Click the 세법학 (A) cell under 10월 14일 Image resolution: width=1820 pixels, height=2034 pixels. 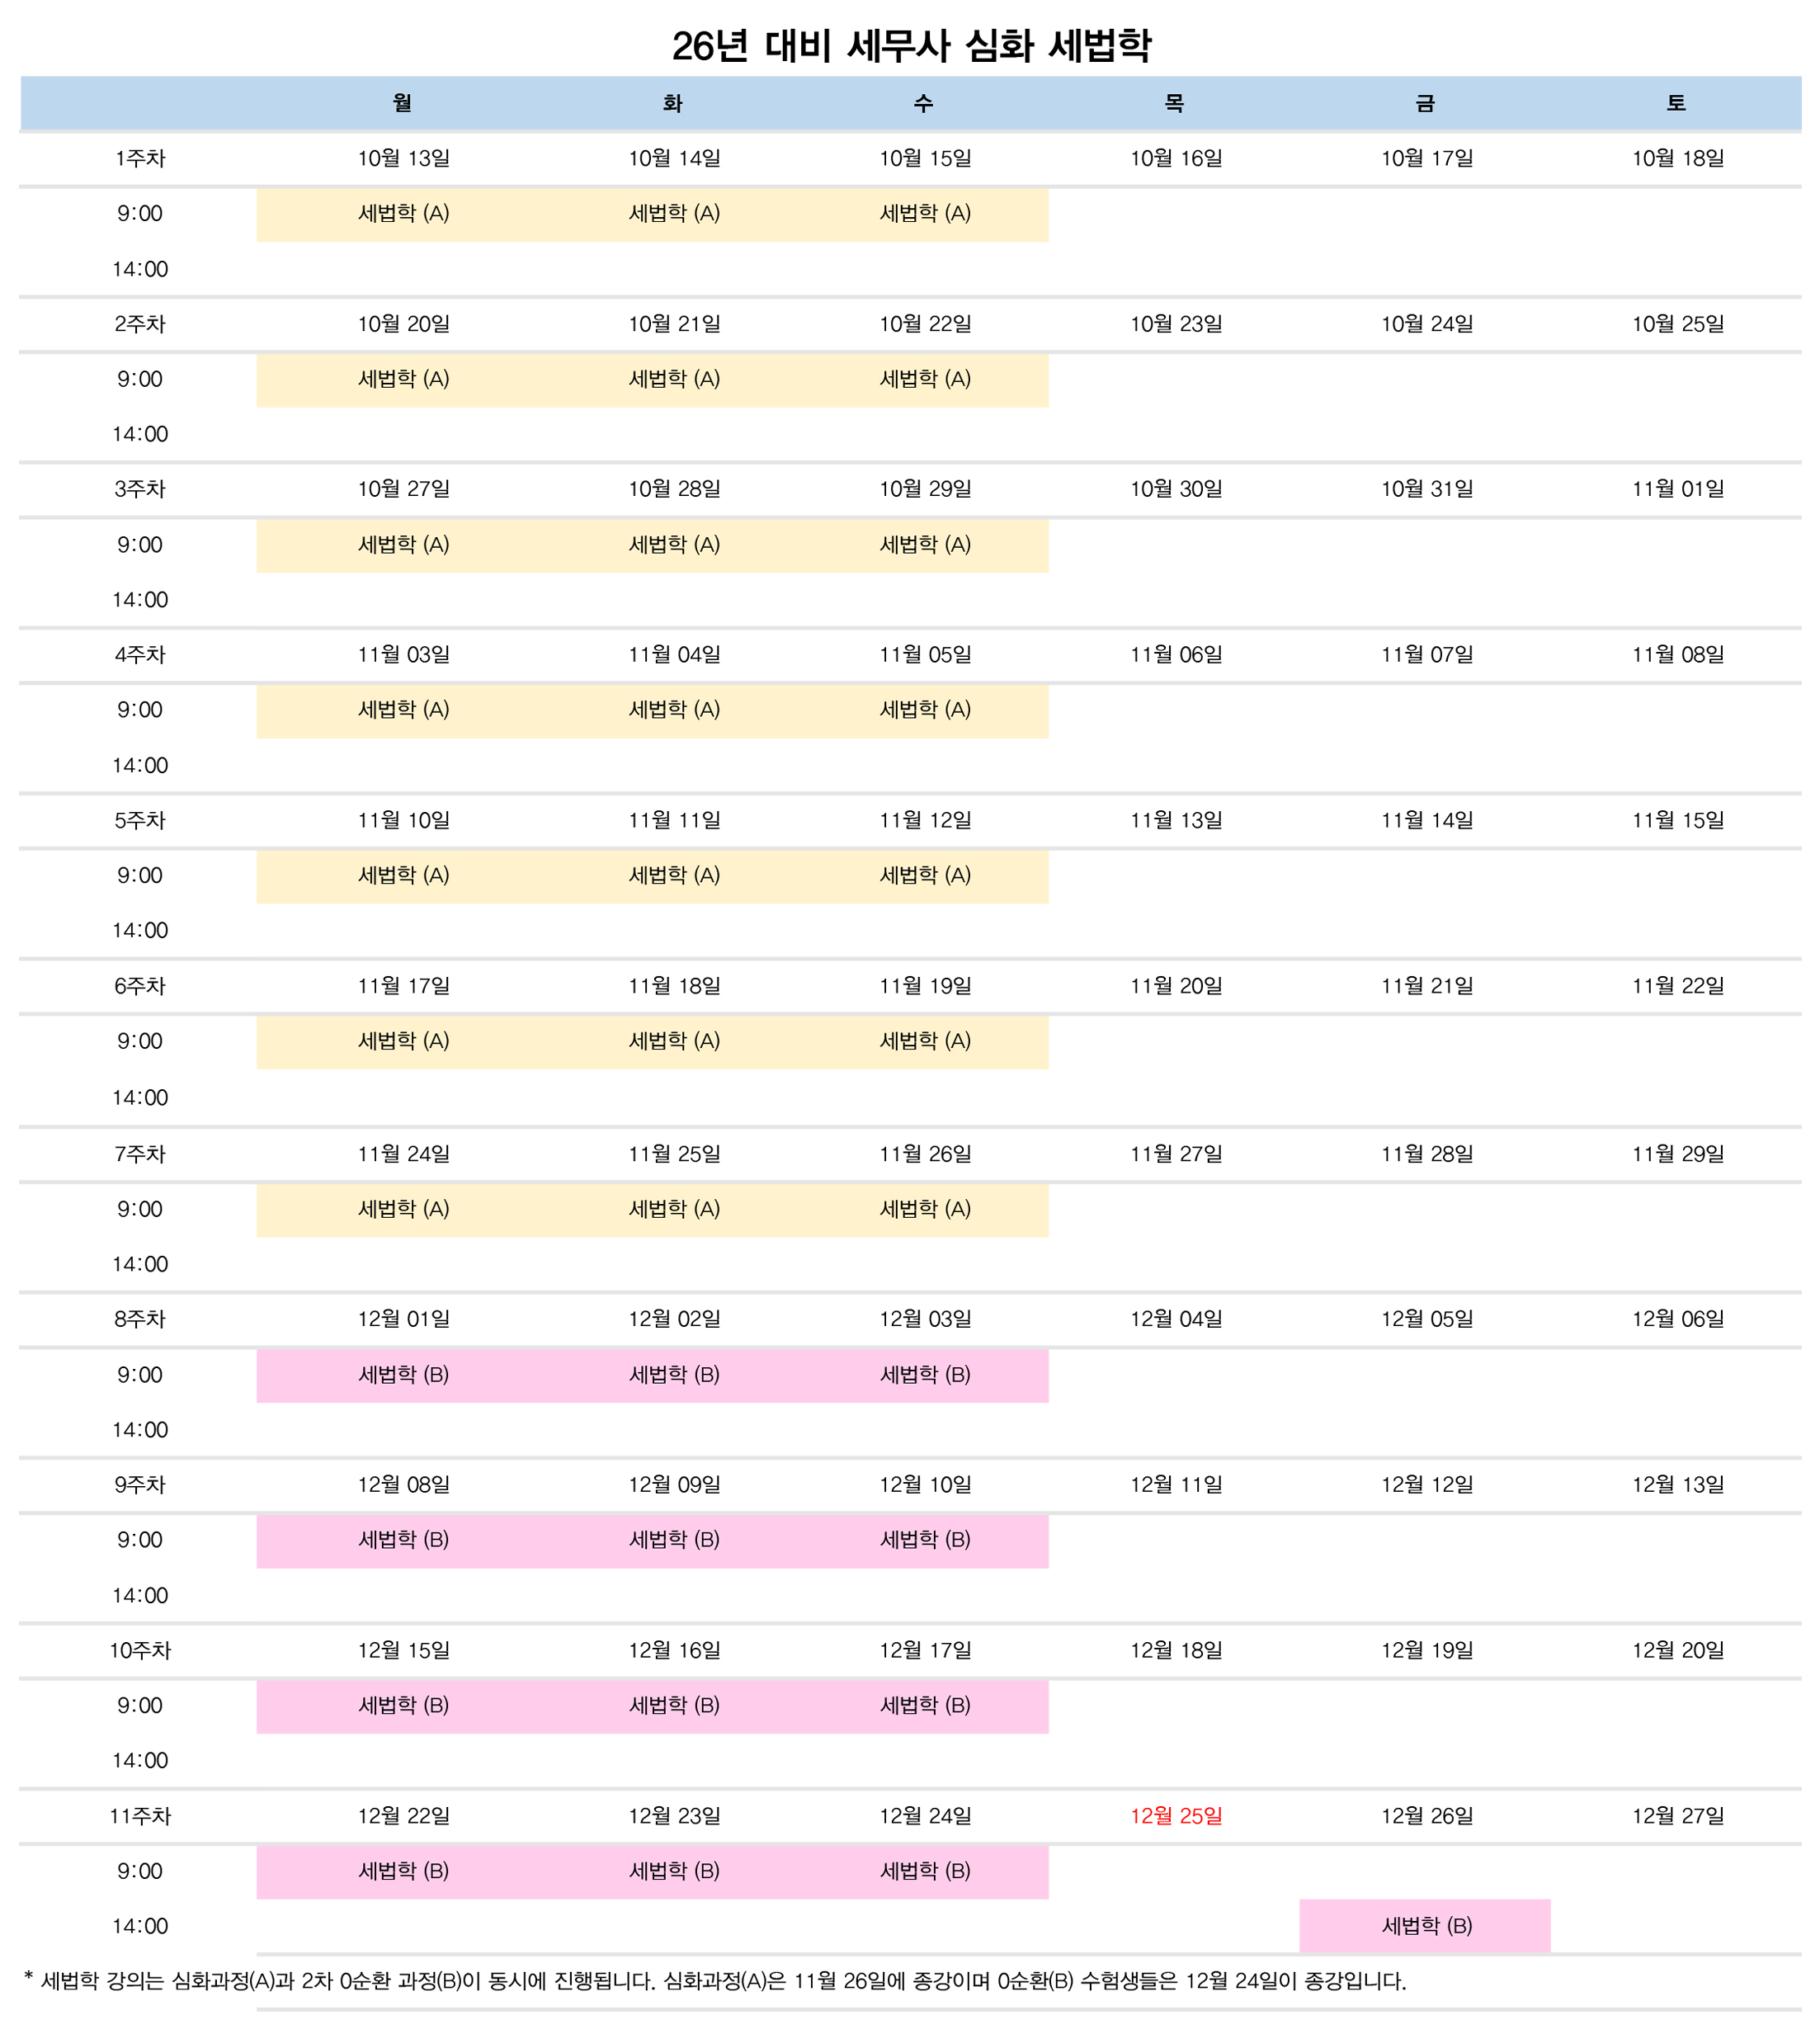pos(674,214)
